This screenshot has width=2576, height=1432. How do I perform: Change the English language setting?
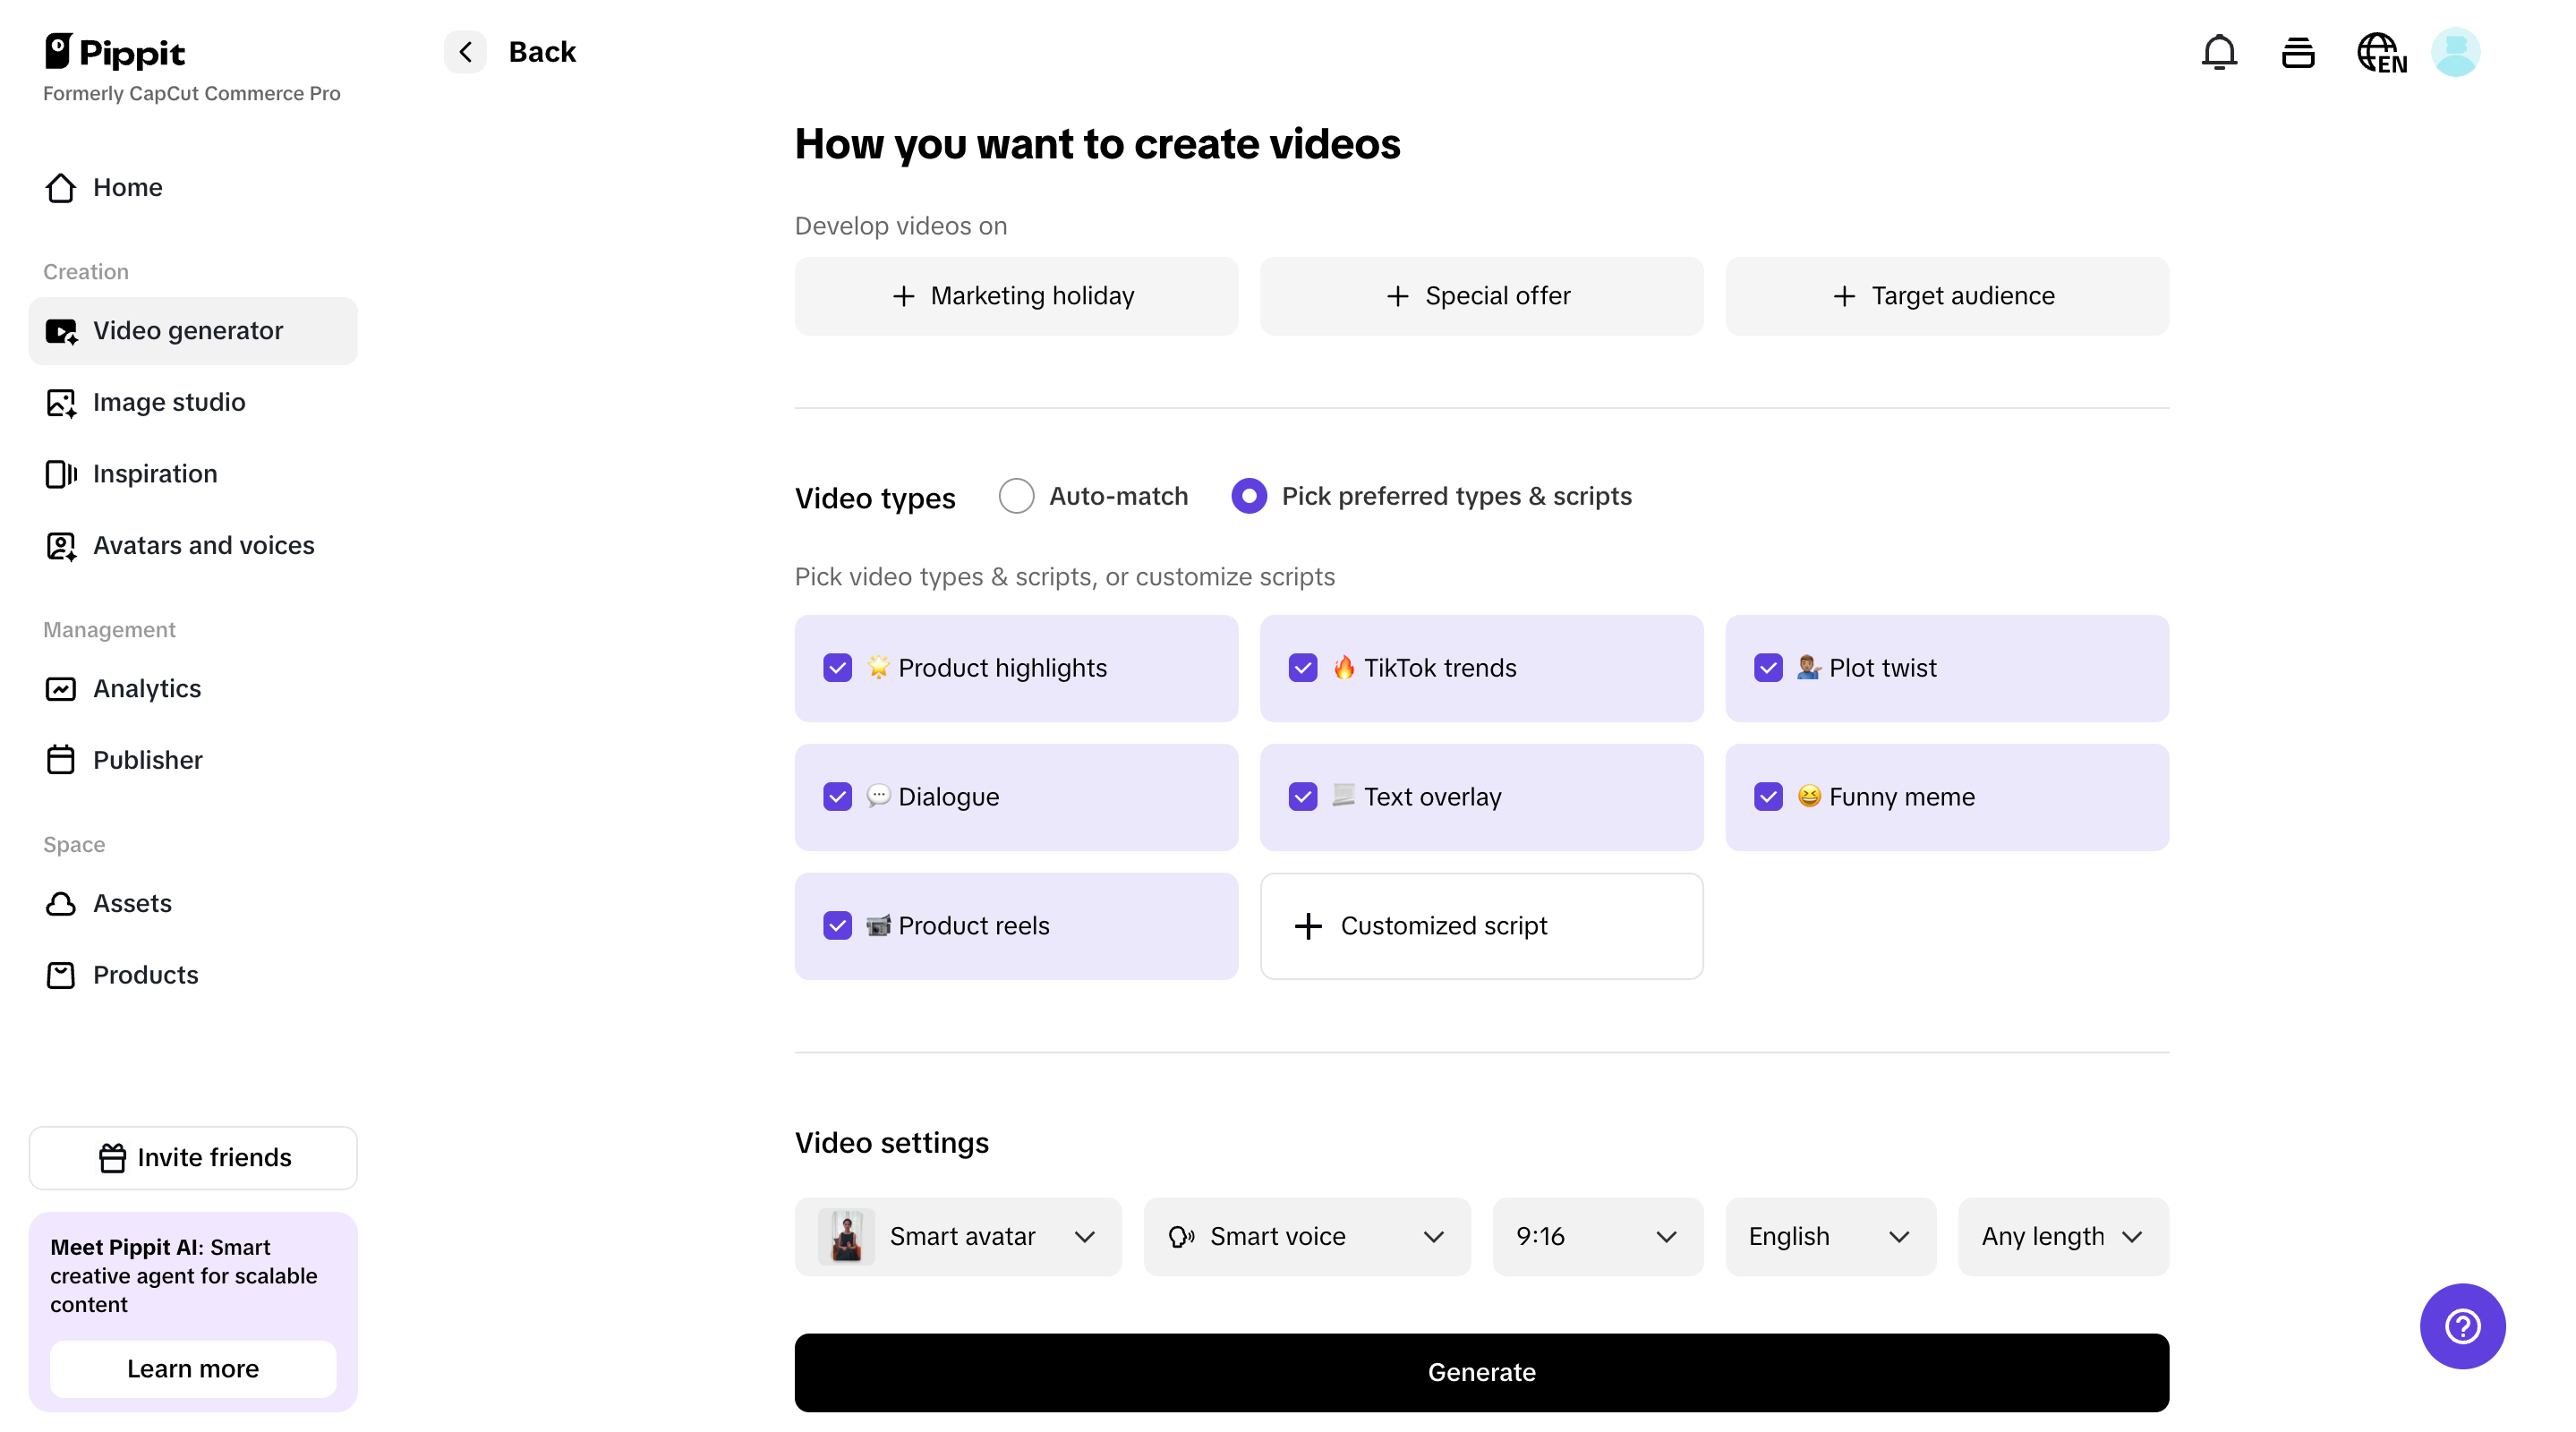click(x=1829, y=1236)
